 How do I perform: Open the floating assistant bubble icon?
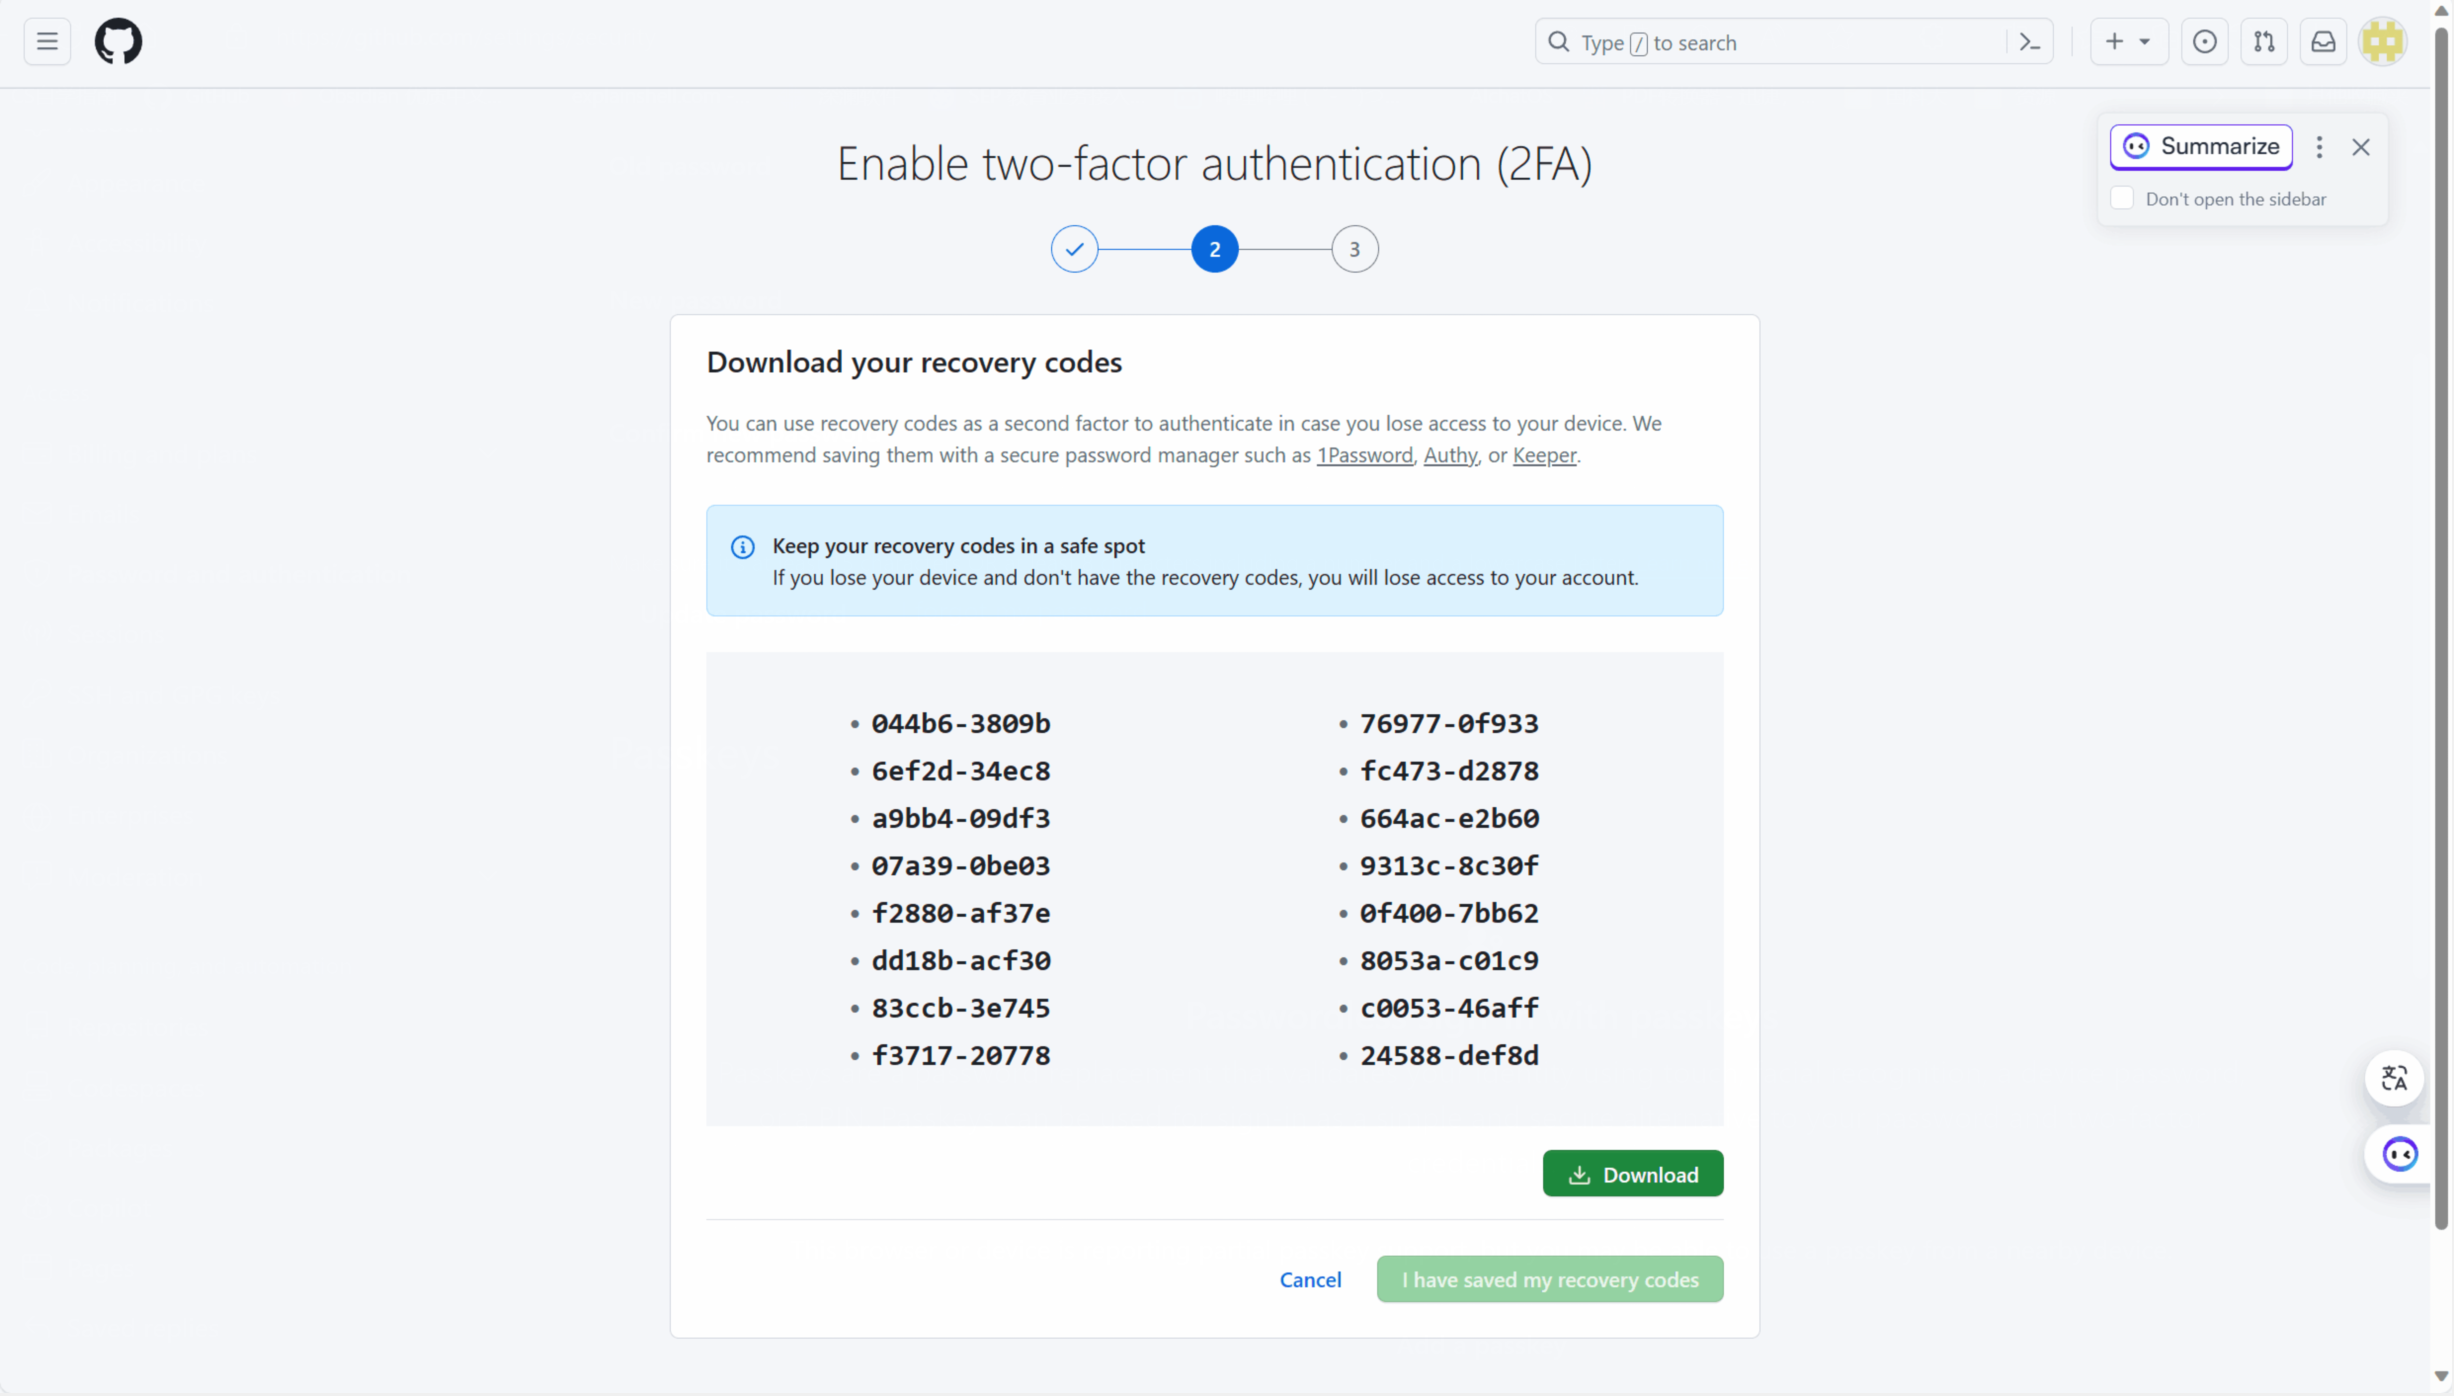coord(2400,1154)
